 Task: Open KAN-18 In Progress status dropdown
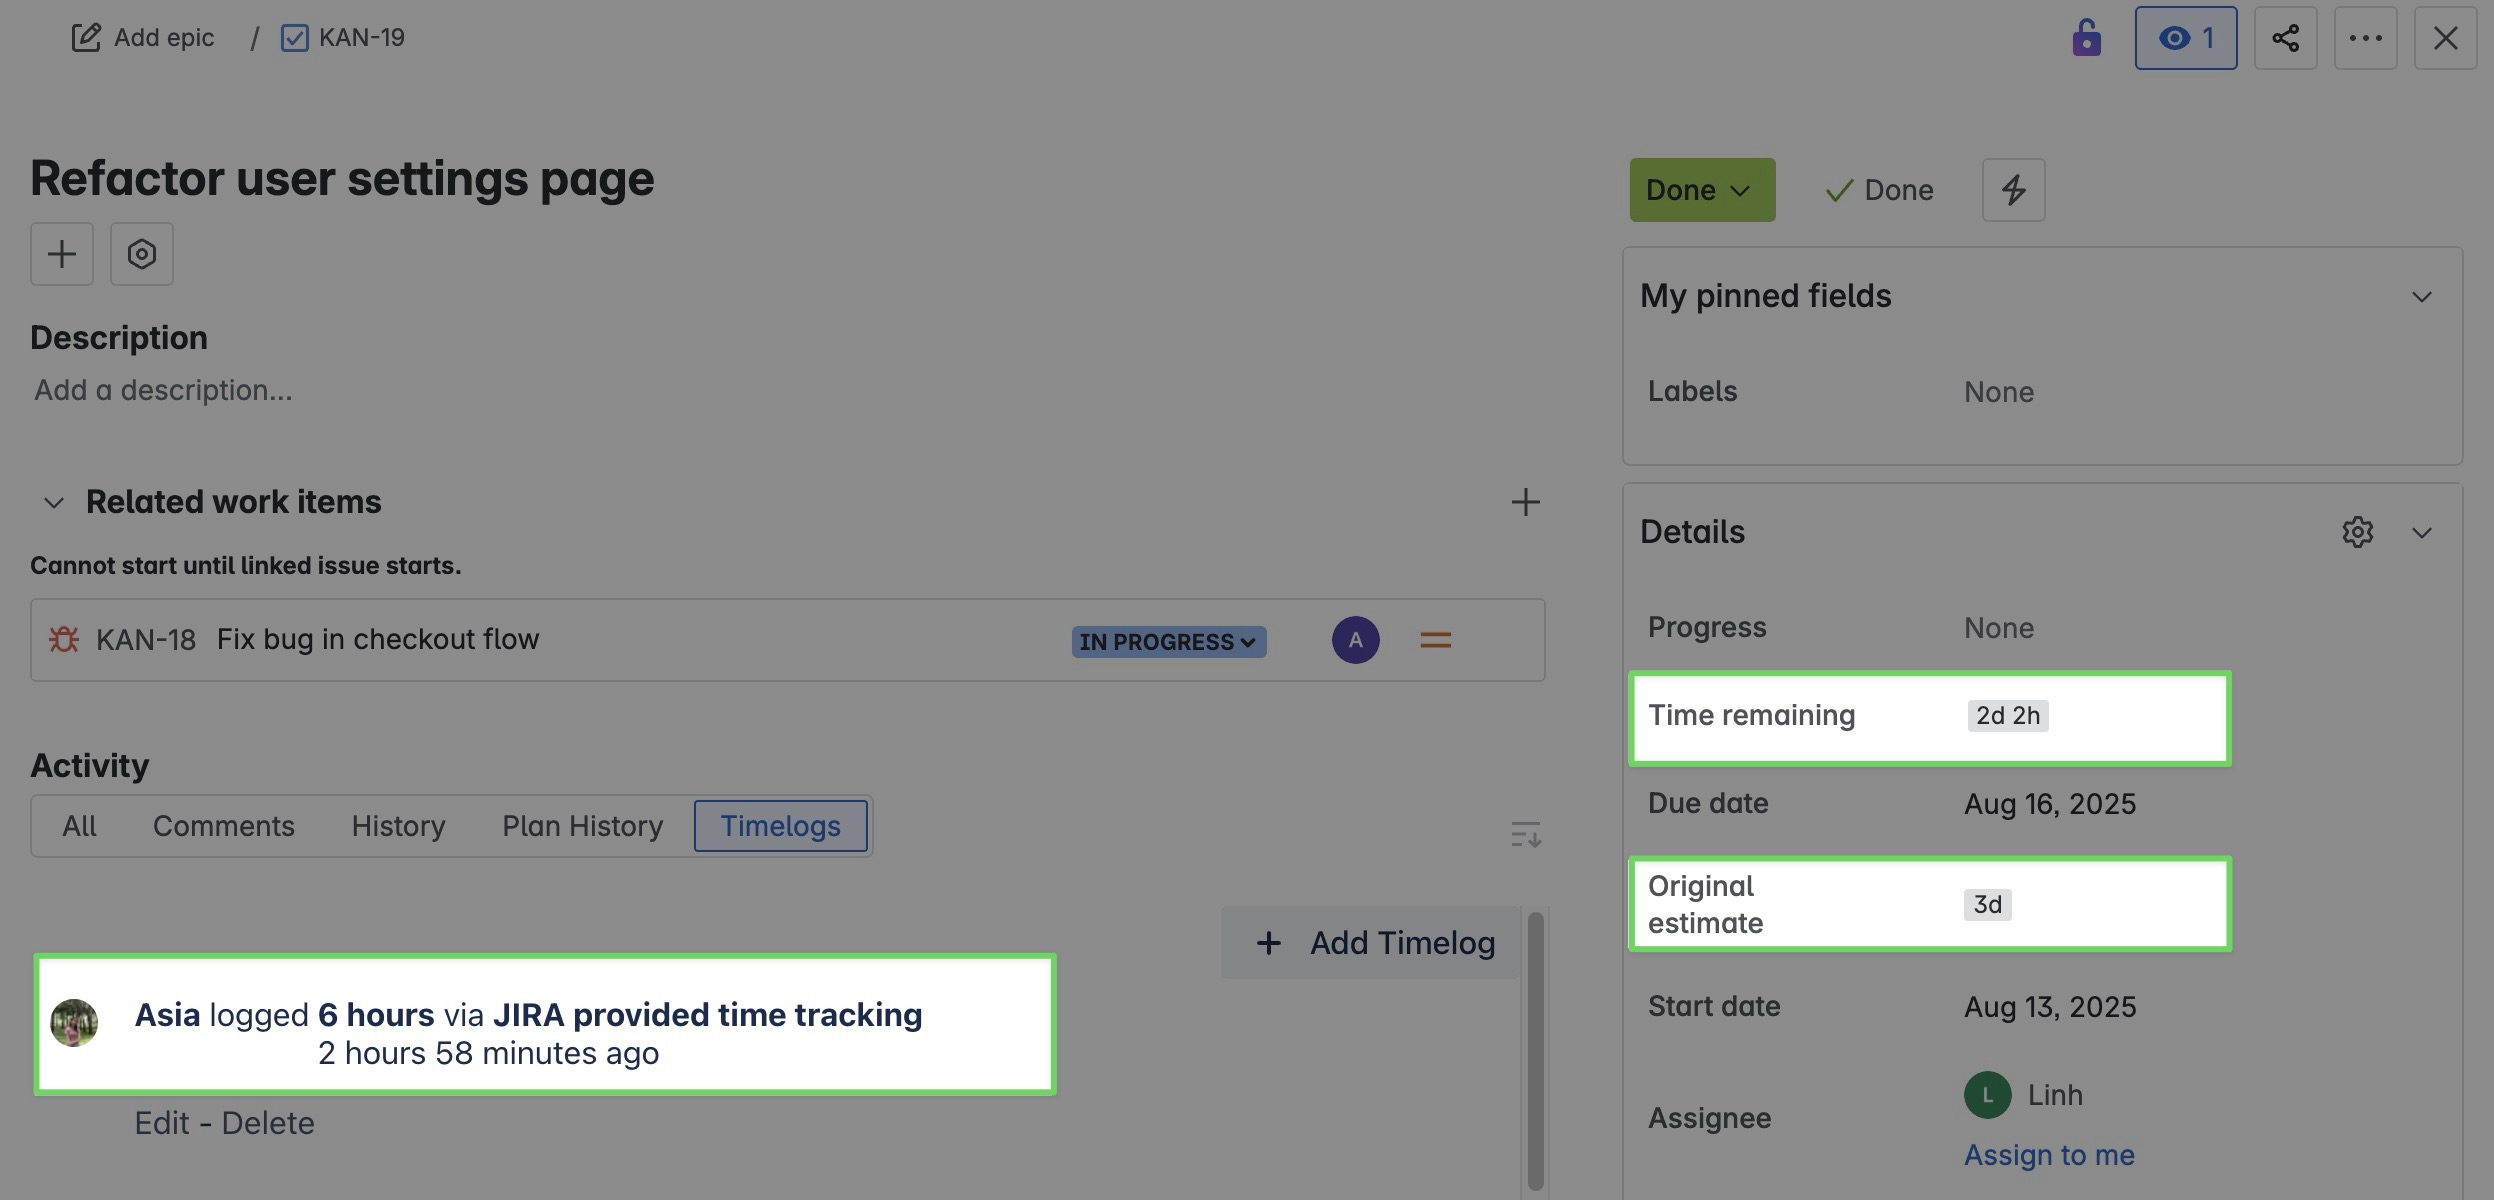(x=1168, y=642)
